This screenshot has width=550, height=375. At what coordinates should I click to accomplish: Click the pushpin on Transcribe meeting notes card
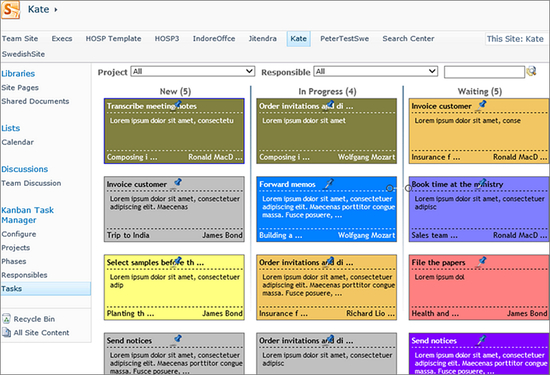point(177,104)
